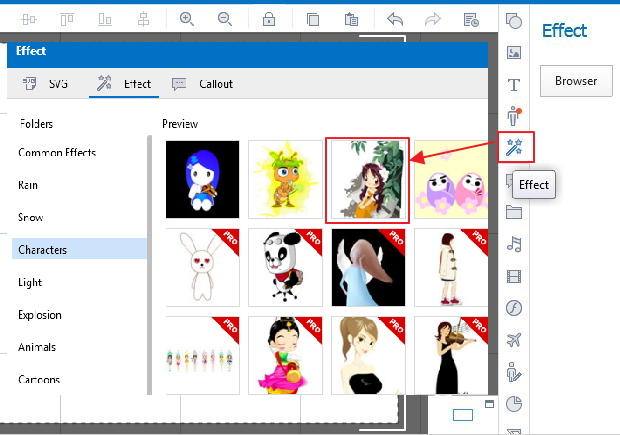
Task: Pick the white rabbit PRO thumbnail
Action: pos(202,267)
